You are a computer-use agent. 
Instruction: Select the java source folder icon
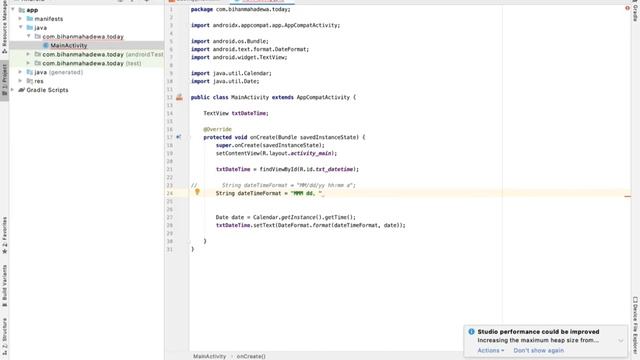[30, 28]
